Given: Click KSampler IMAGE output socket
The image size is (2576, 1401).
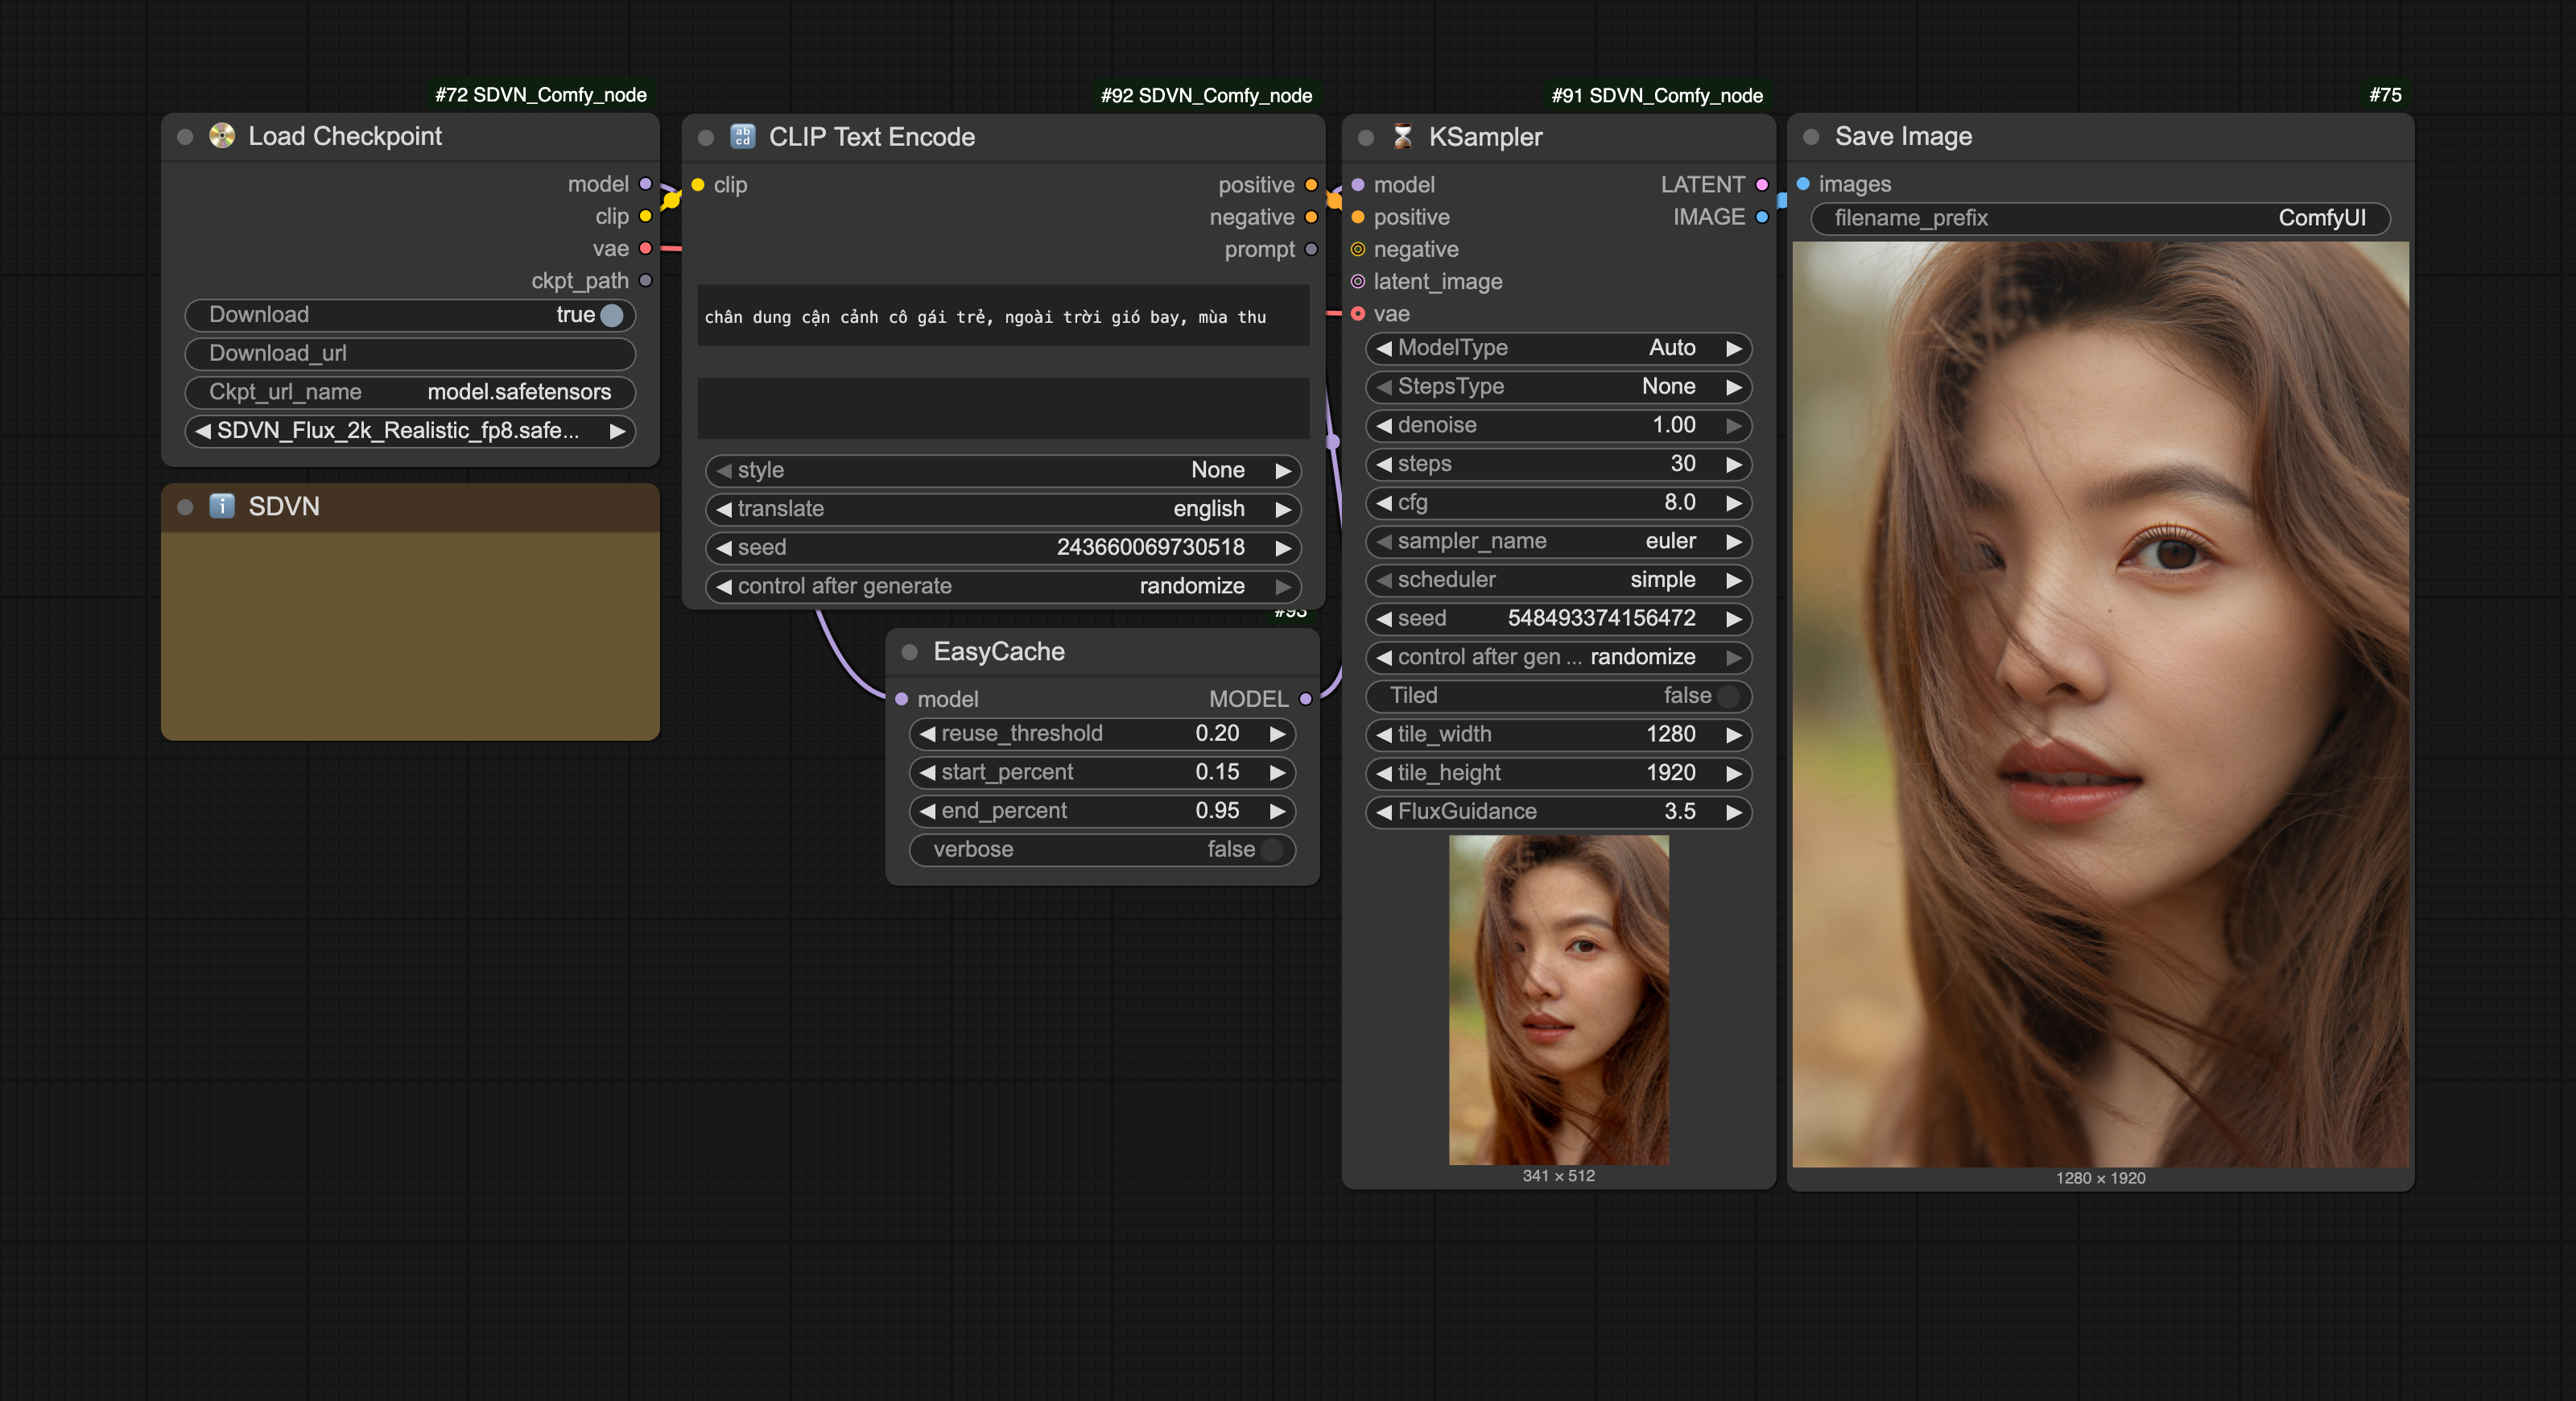Looking at the screenshot, I should [1762, 217].
